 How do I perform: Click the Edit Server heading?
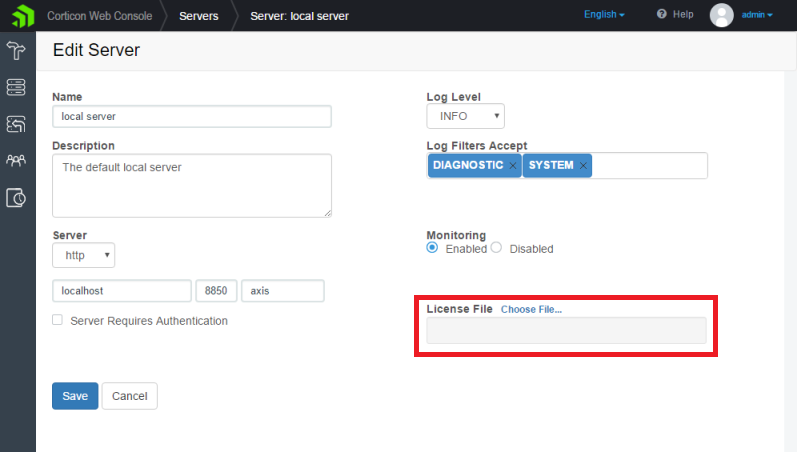[97, 50]
